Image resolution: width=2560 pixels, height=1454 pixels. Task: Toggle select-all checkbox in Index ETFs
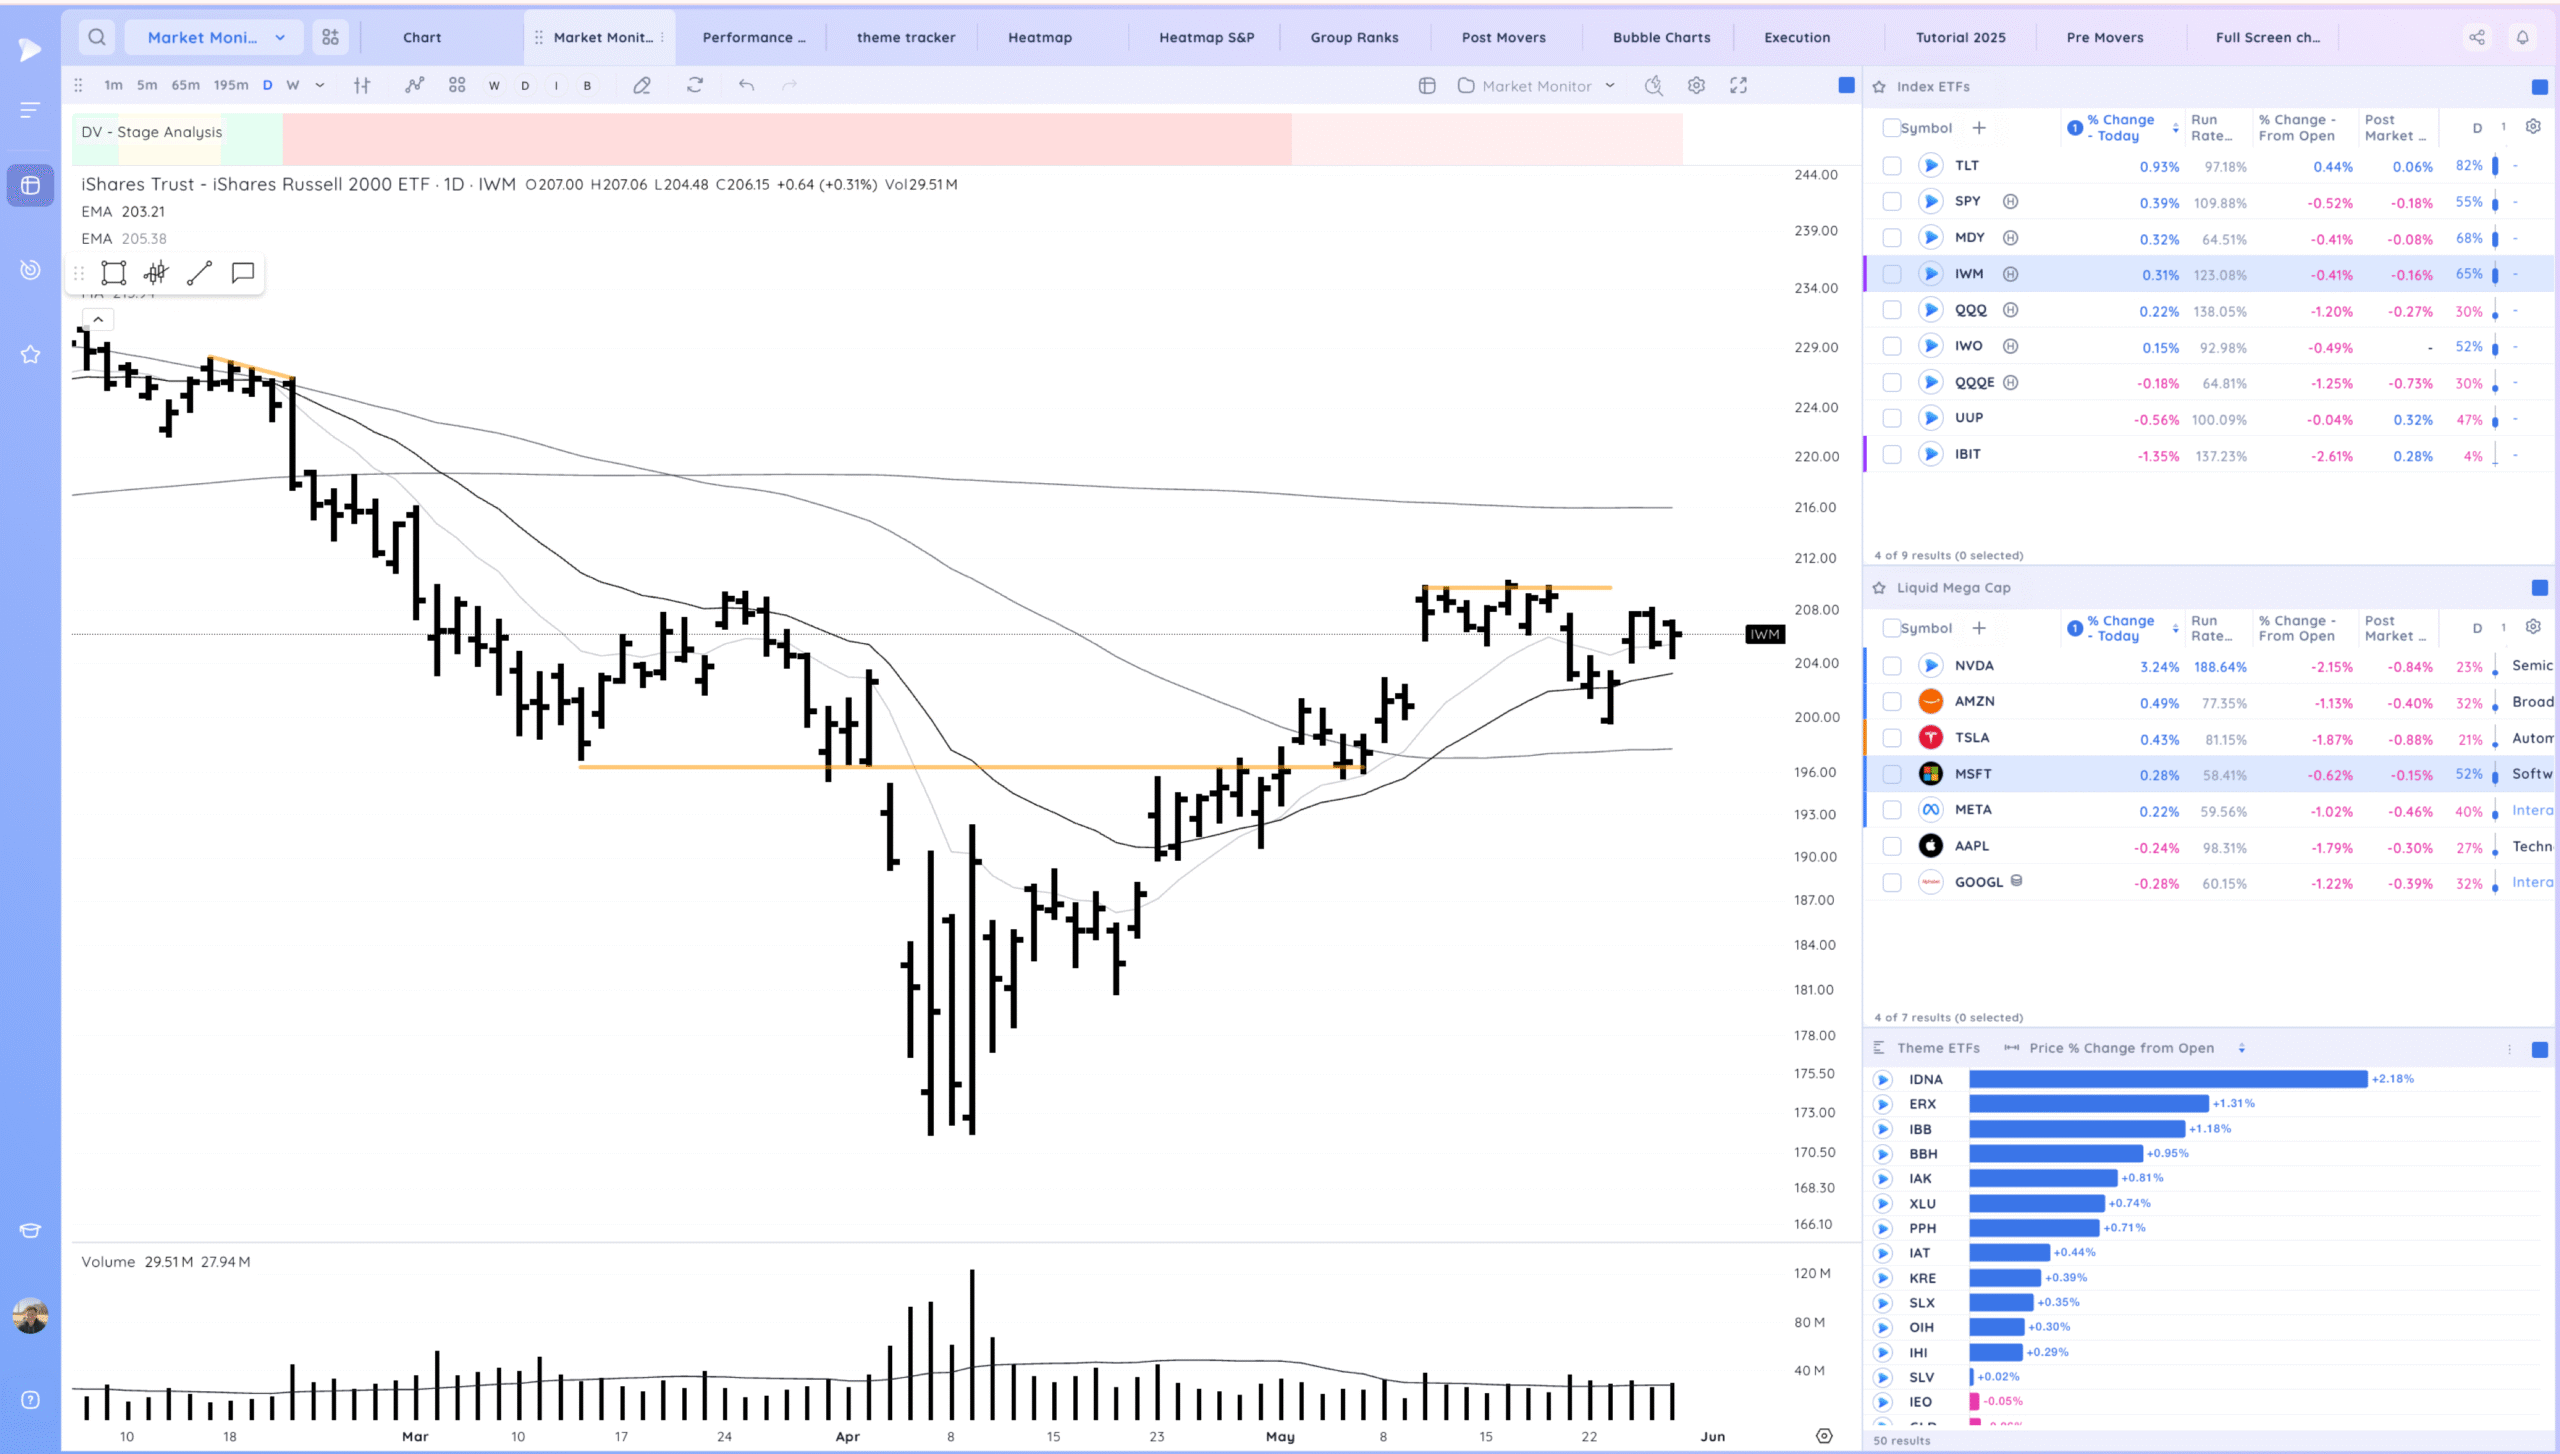pyautogui.click(x=1890, y=128)
